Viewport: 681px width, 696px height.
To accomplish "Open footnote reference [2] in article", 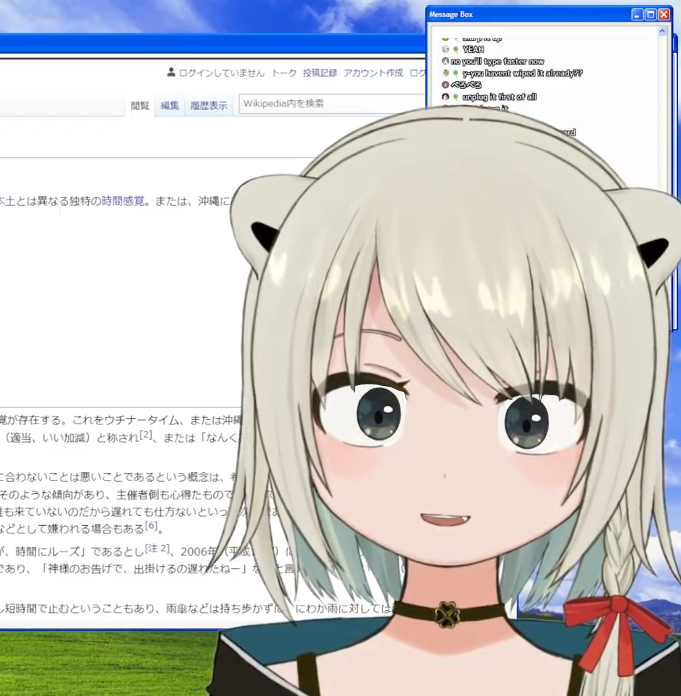I will (146, 435).
